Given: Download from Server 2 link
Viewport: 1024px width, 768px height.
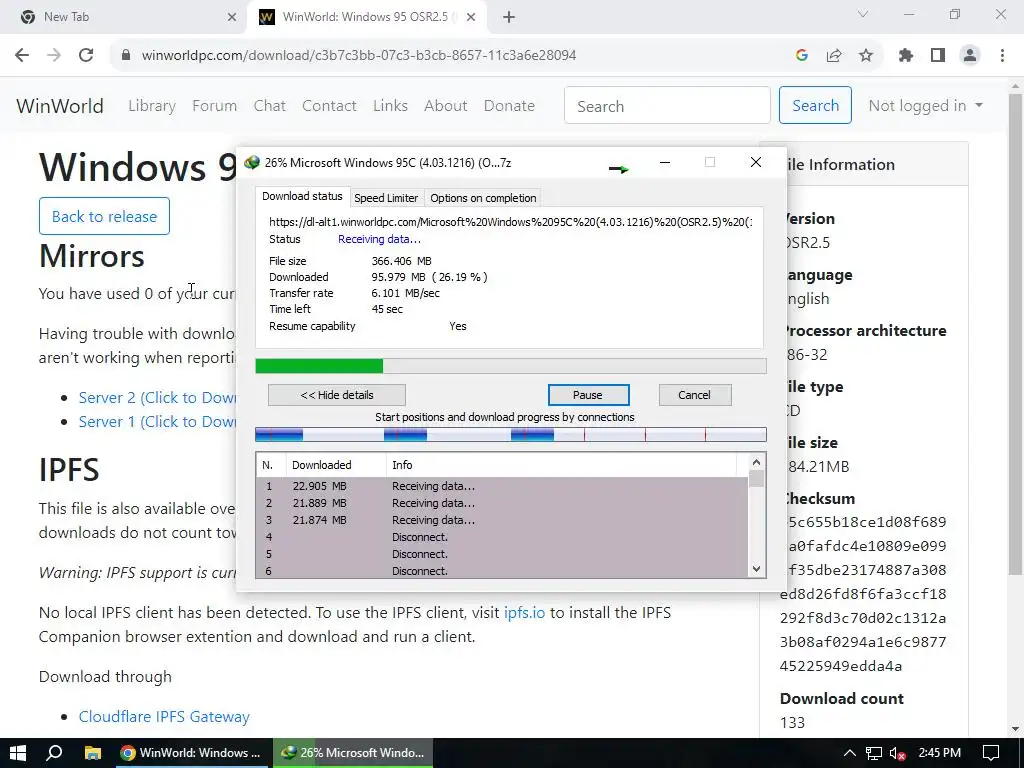Looking at the screenshot, I should click(157, 398).
